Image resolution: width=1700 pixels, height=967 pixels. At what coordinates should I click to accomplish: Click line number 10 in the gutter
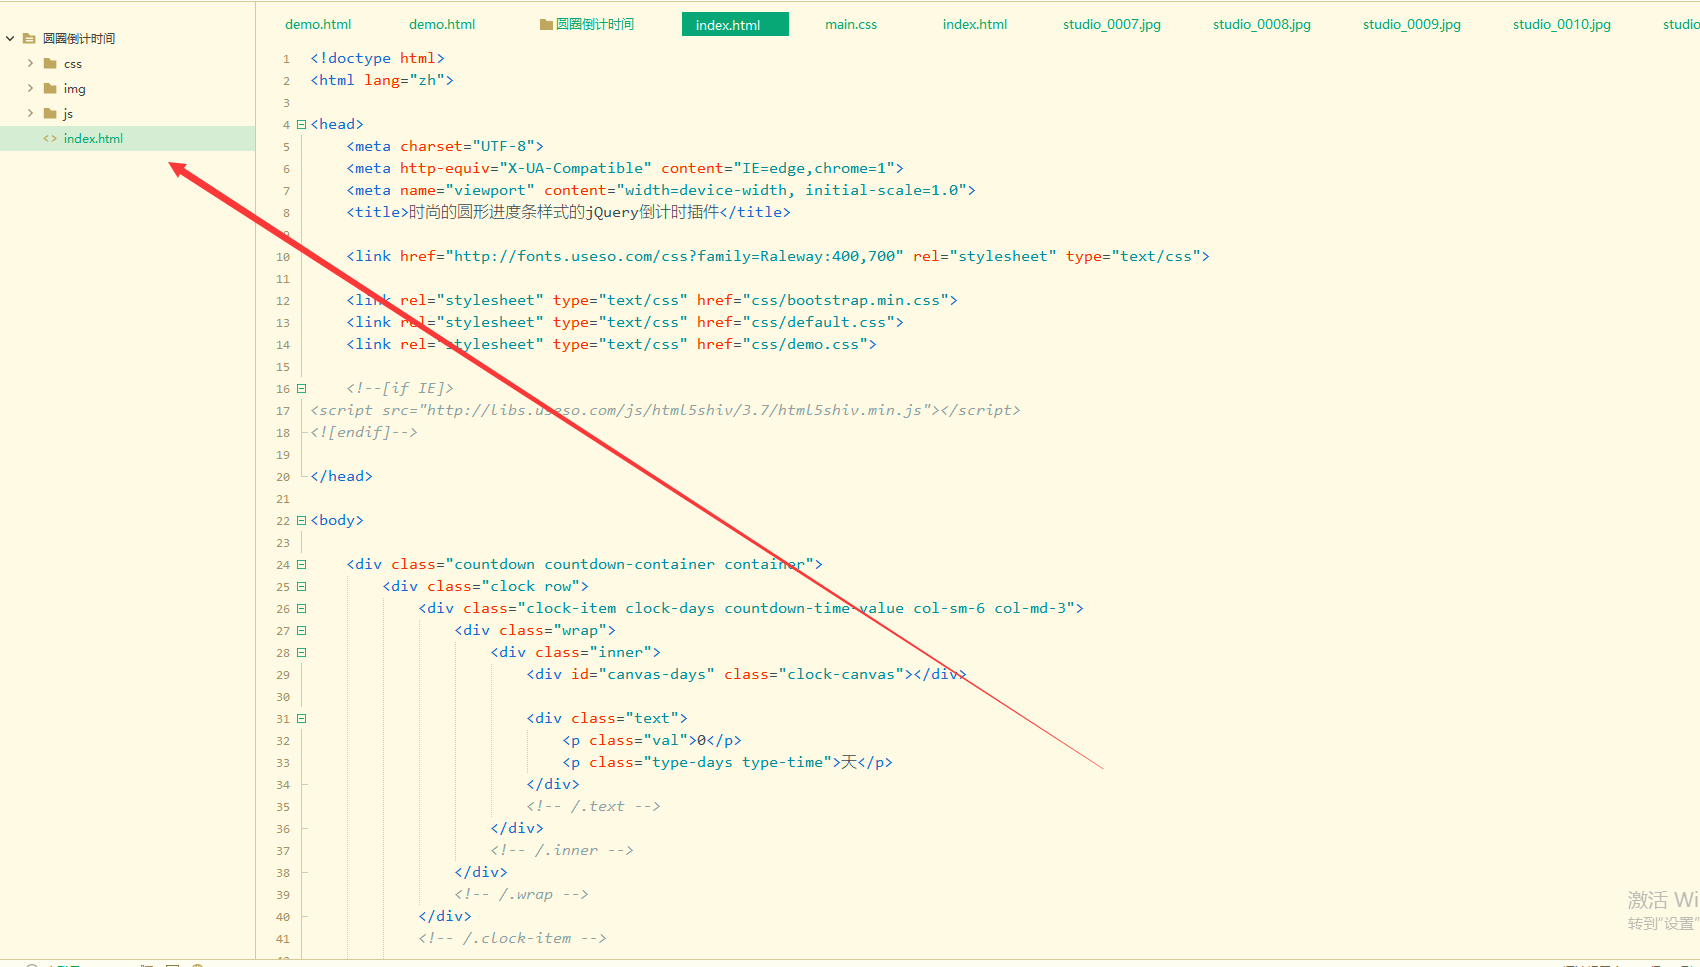(x=283, y=257)
